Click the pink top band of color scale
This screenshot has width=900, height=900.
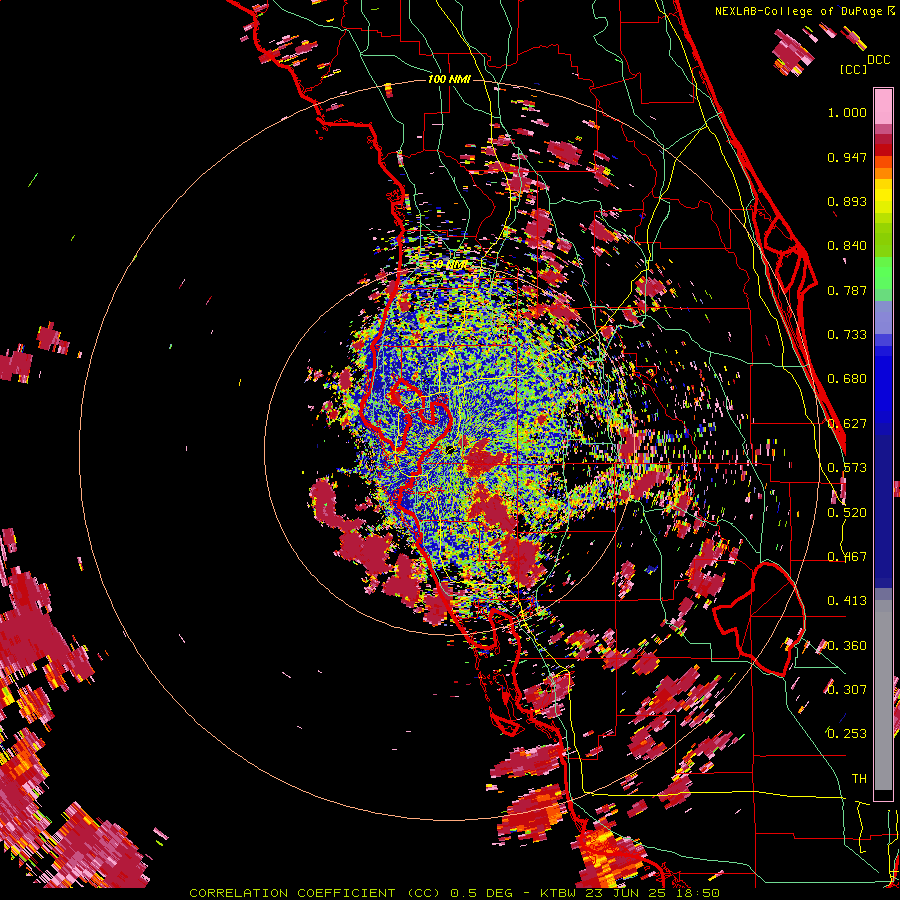coord(883,106)
